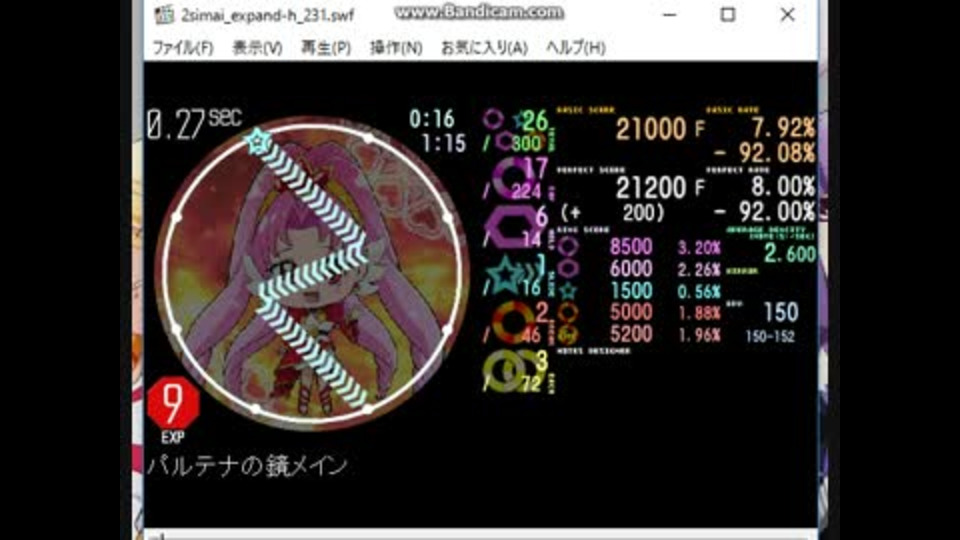Open the お気に入り(A) menu
Screen dimensions: 960x540
[x=484, y=48]
